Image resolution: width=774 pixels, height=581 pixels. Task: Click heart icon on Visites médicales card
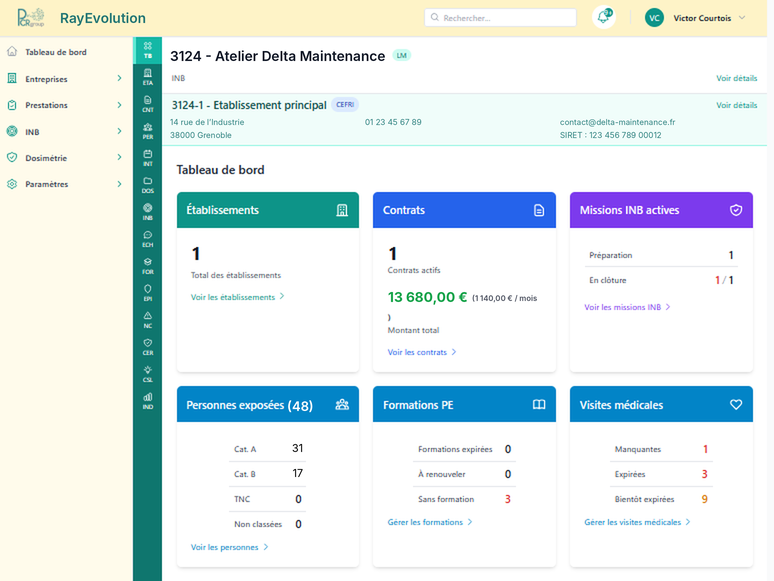click(x=736, y=405)
